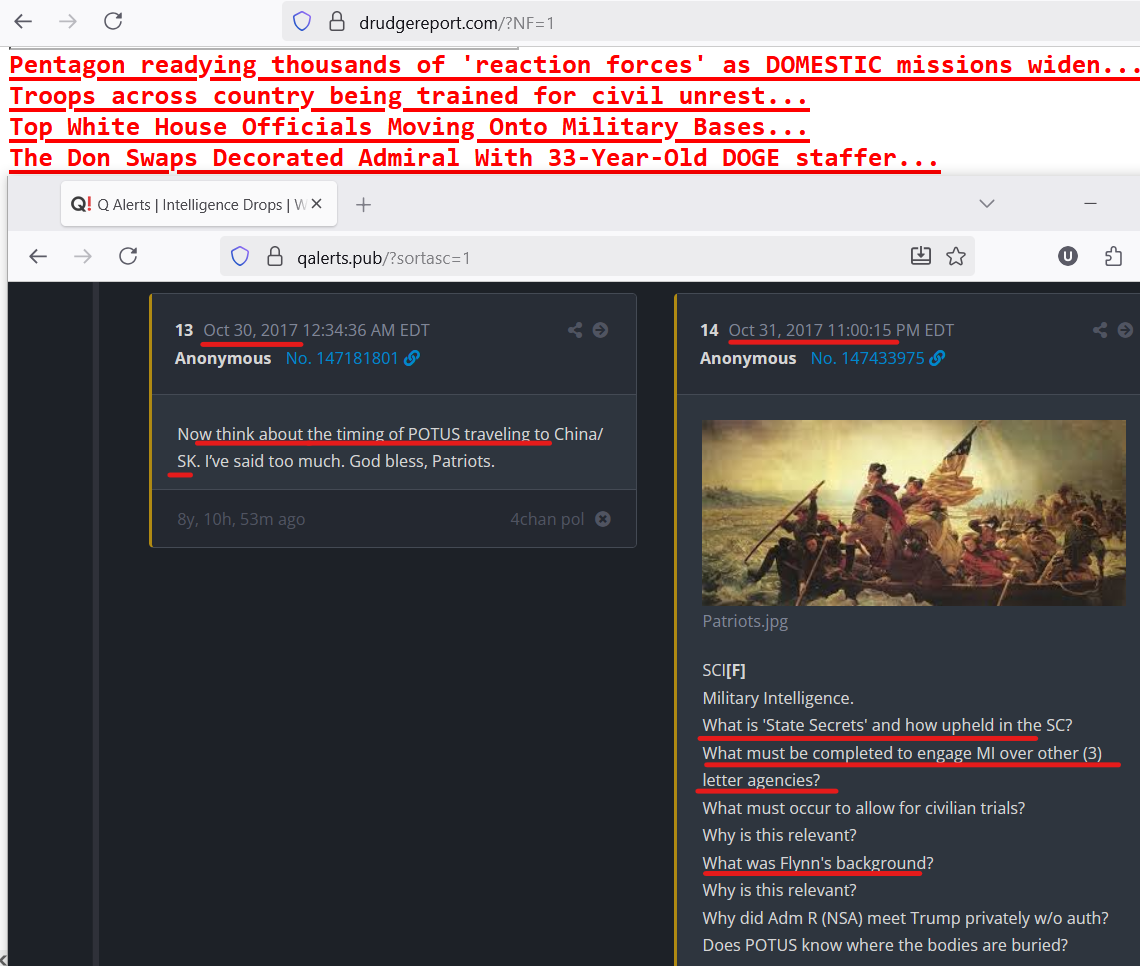
Task: Open post No. 147433975 link
Action: tap(867, 358)
